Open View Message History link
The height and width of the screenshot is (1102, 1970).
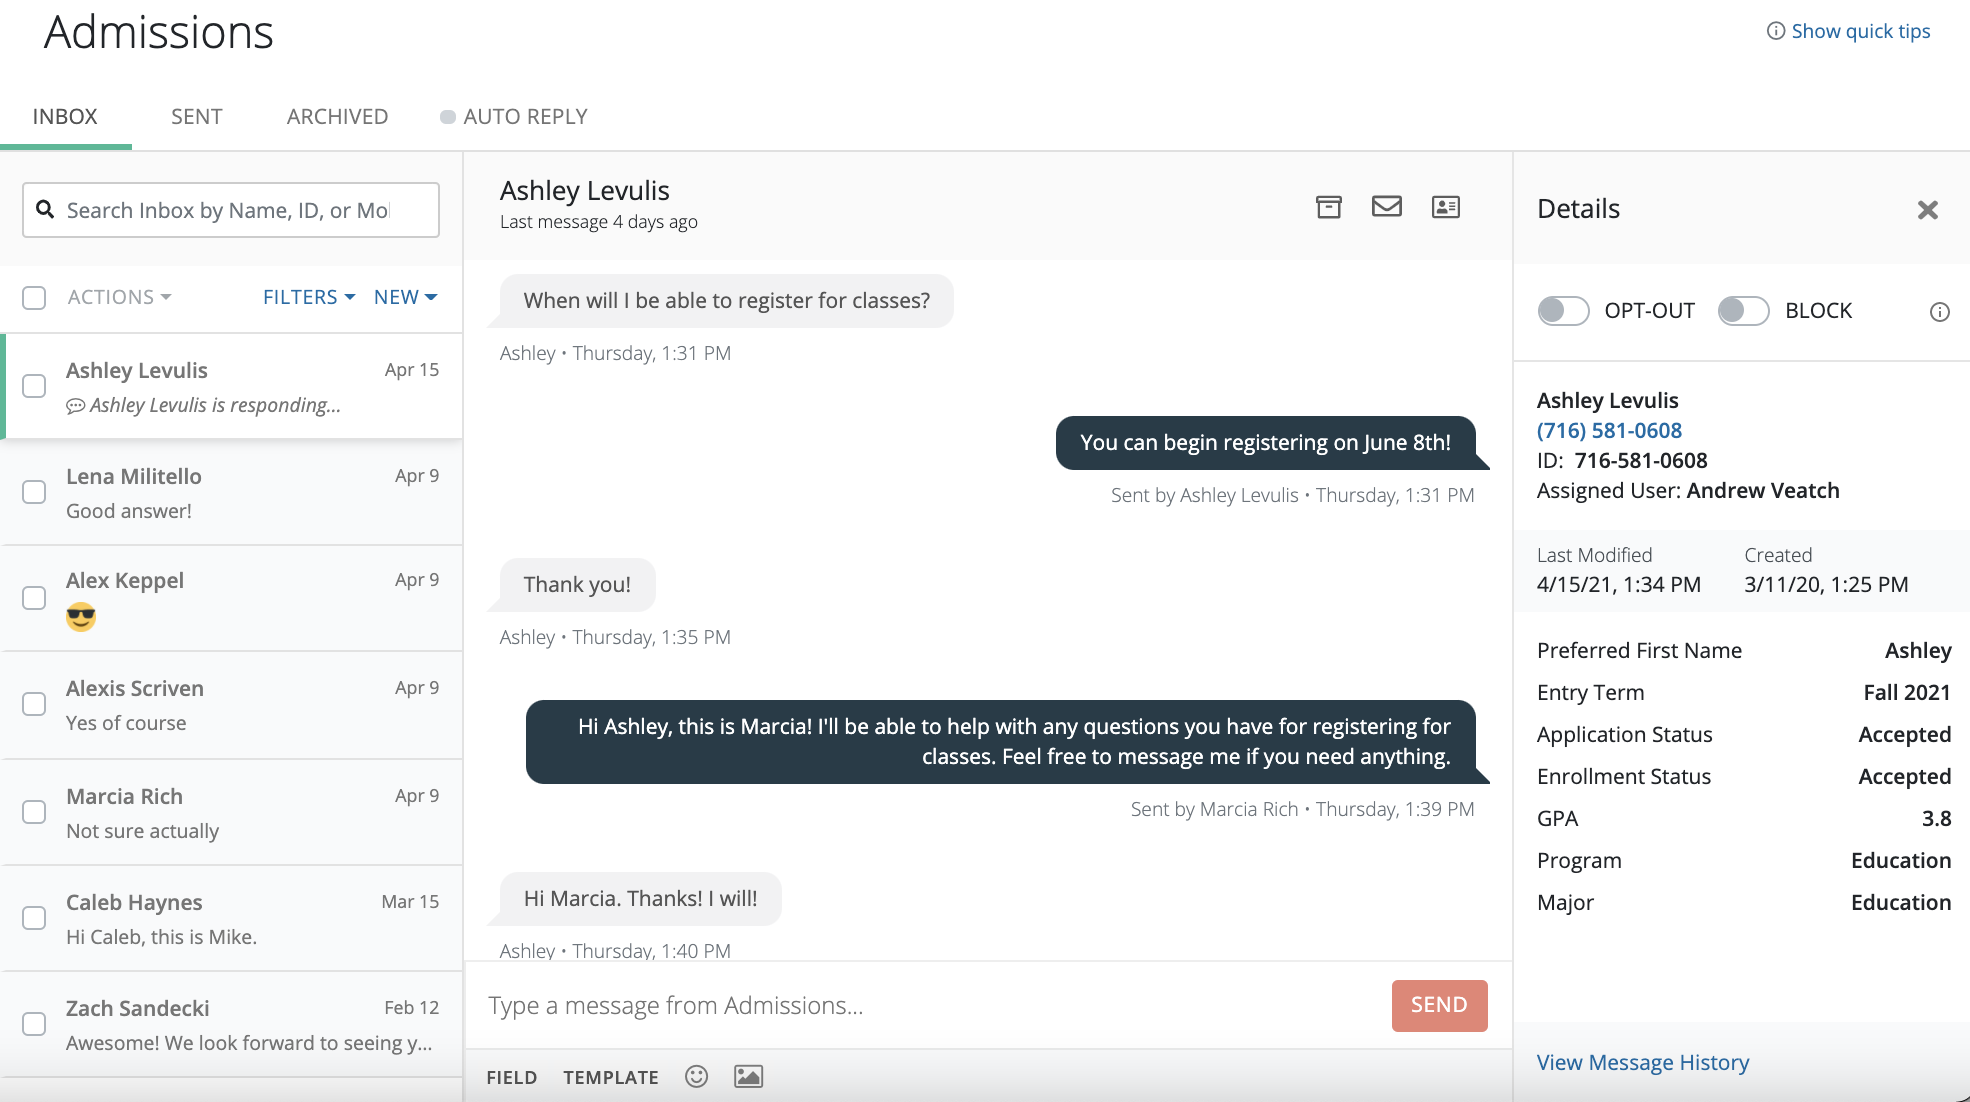1642,1062
